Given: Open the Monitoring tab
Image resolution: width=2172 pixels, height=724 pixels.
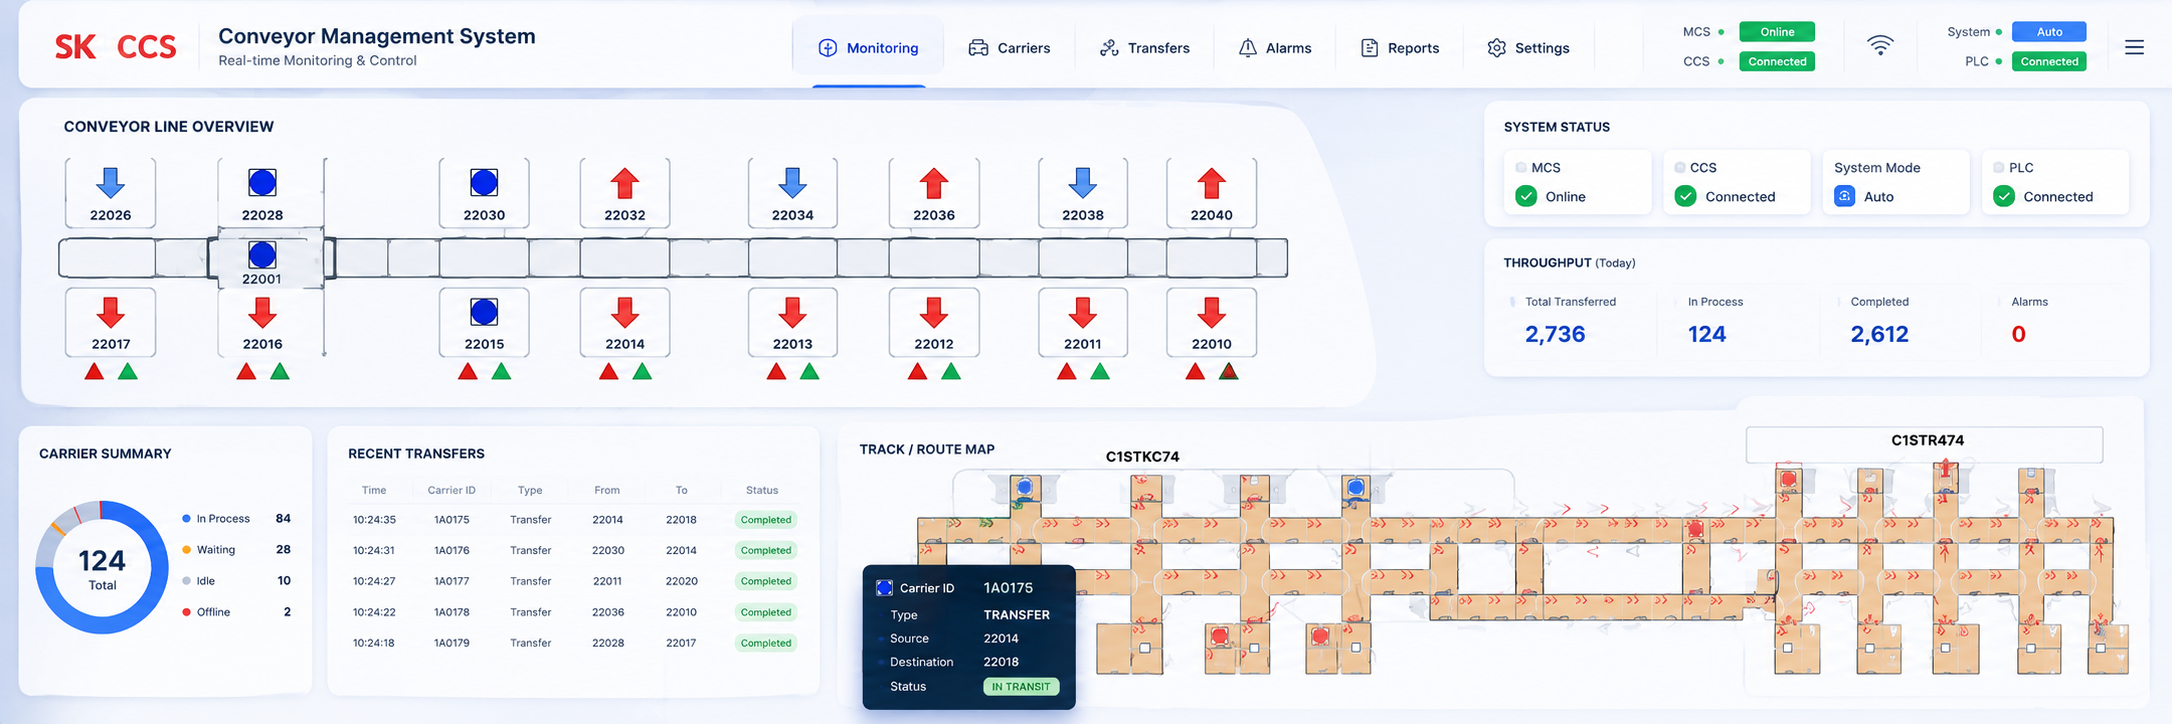Looking at the screenshot, I should pyautogui.click(x=868, y=48).
